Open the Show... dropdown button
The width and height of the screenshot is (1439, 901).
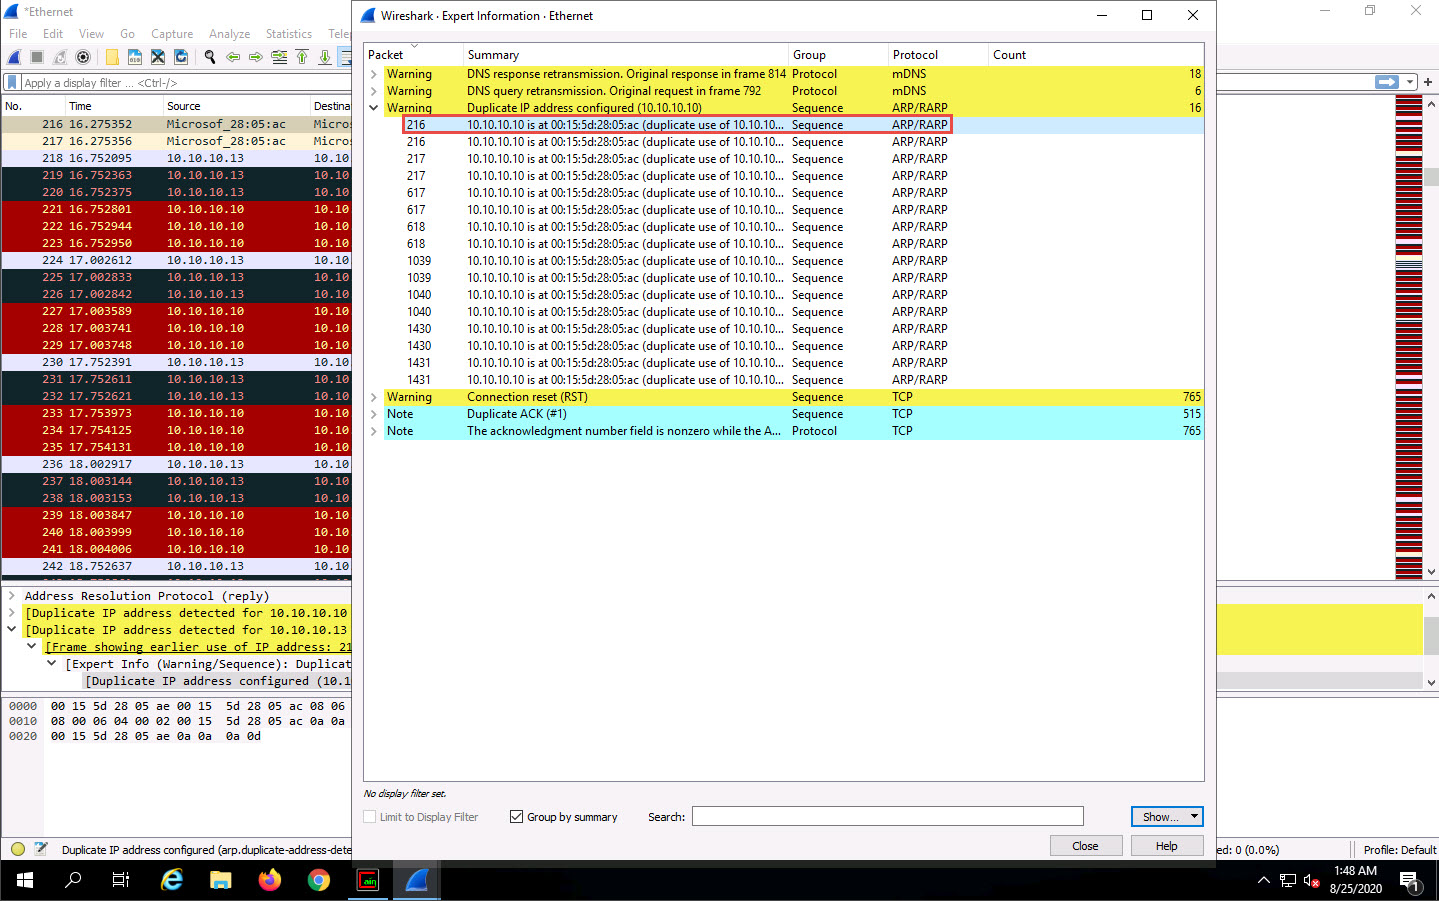coord(1167,817)
